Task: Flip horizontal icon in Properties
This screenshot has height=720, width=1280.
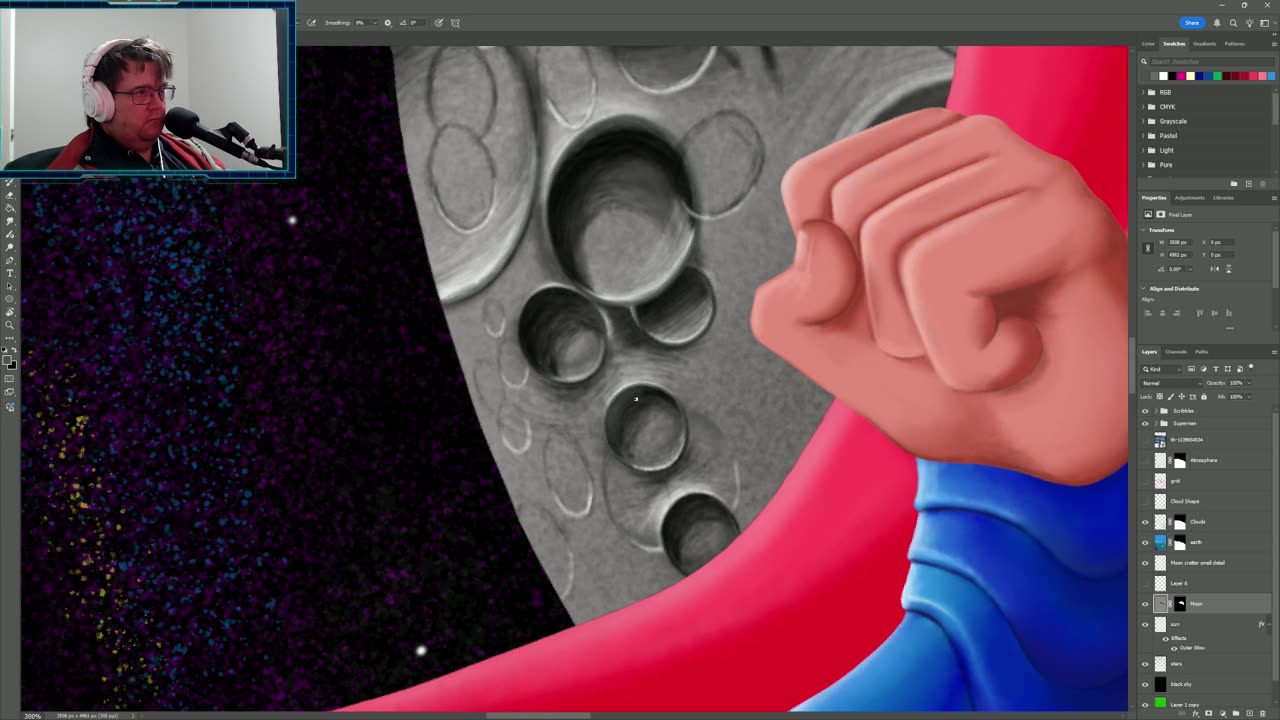Action: (x=1215, y=269)
